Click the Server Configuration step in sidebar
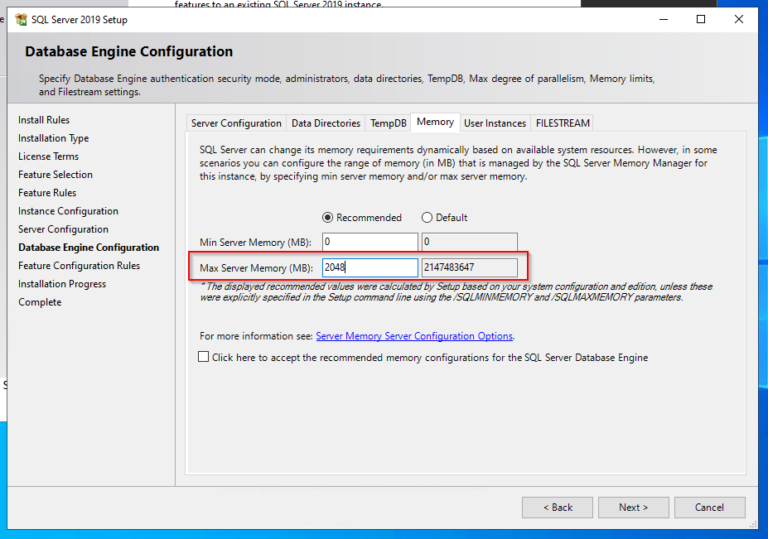Viewport: 768px width, 539px height. pos(63,229)
